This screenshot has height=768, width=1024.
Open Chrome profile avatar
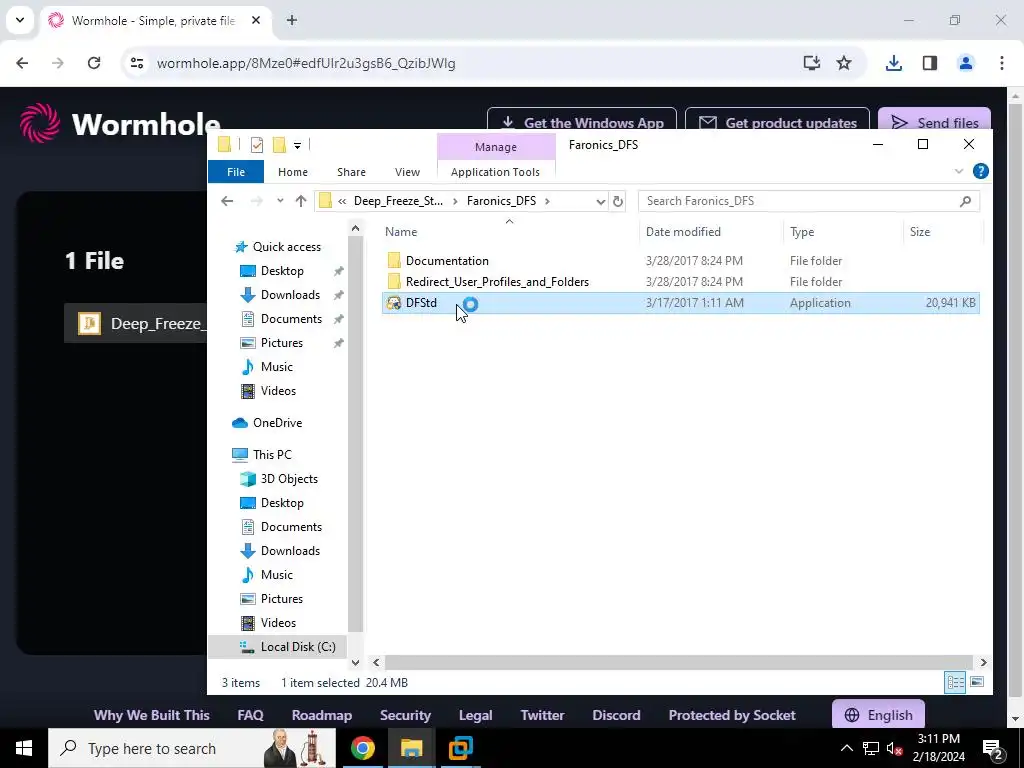pyautogui.click(x=965, y=63)
